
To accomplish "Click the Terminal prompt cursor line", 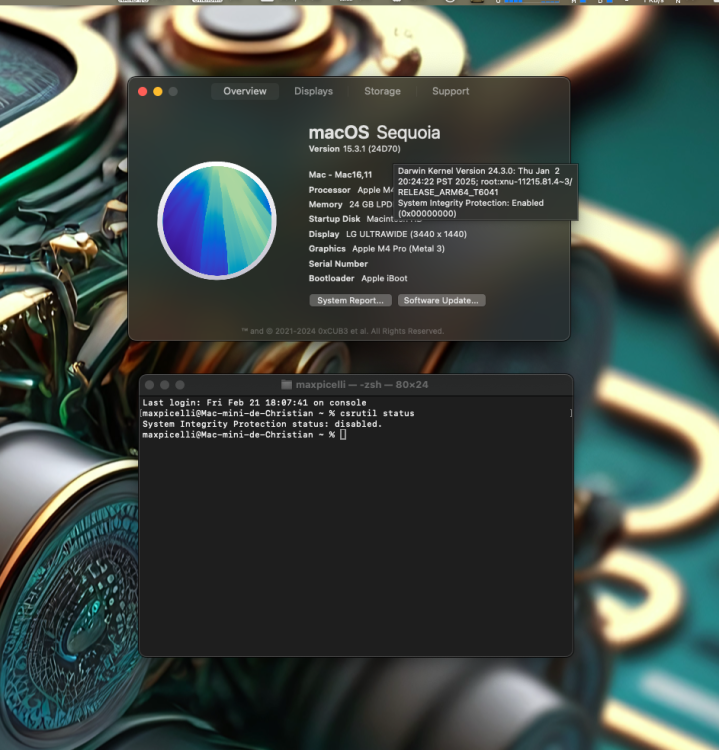I will point(244,435).
